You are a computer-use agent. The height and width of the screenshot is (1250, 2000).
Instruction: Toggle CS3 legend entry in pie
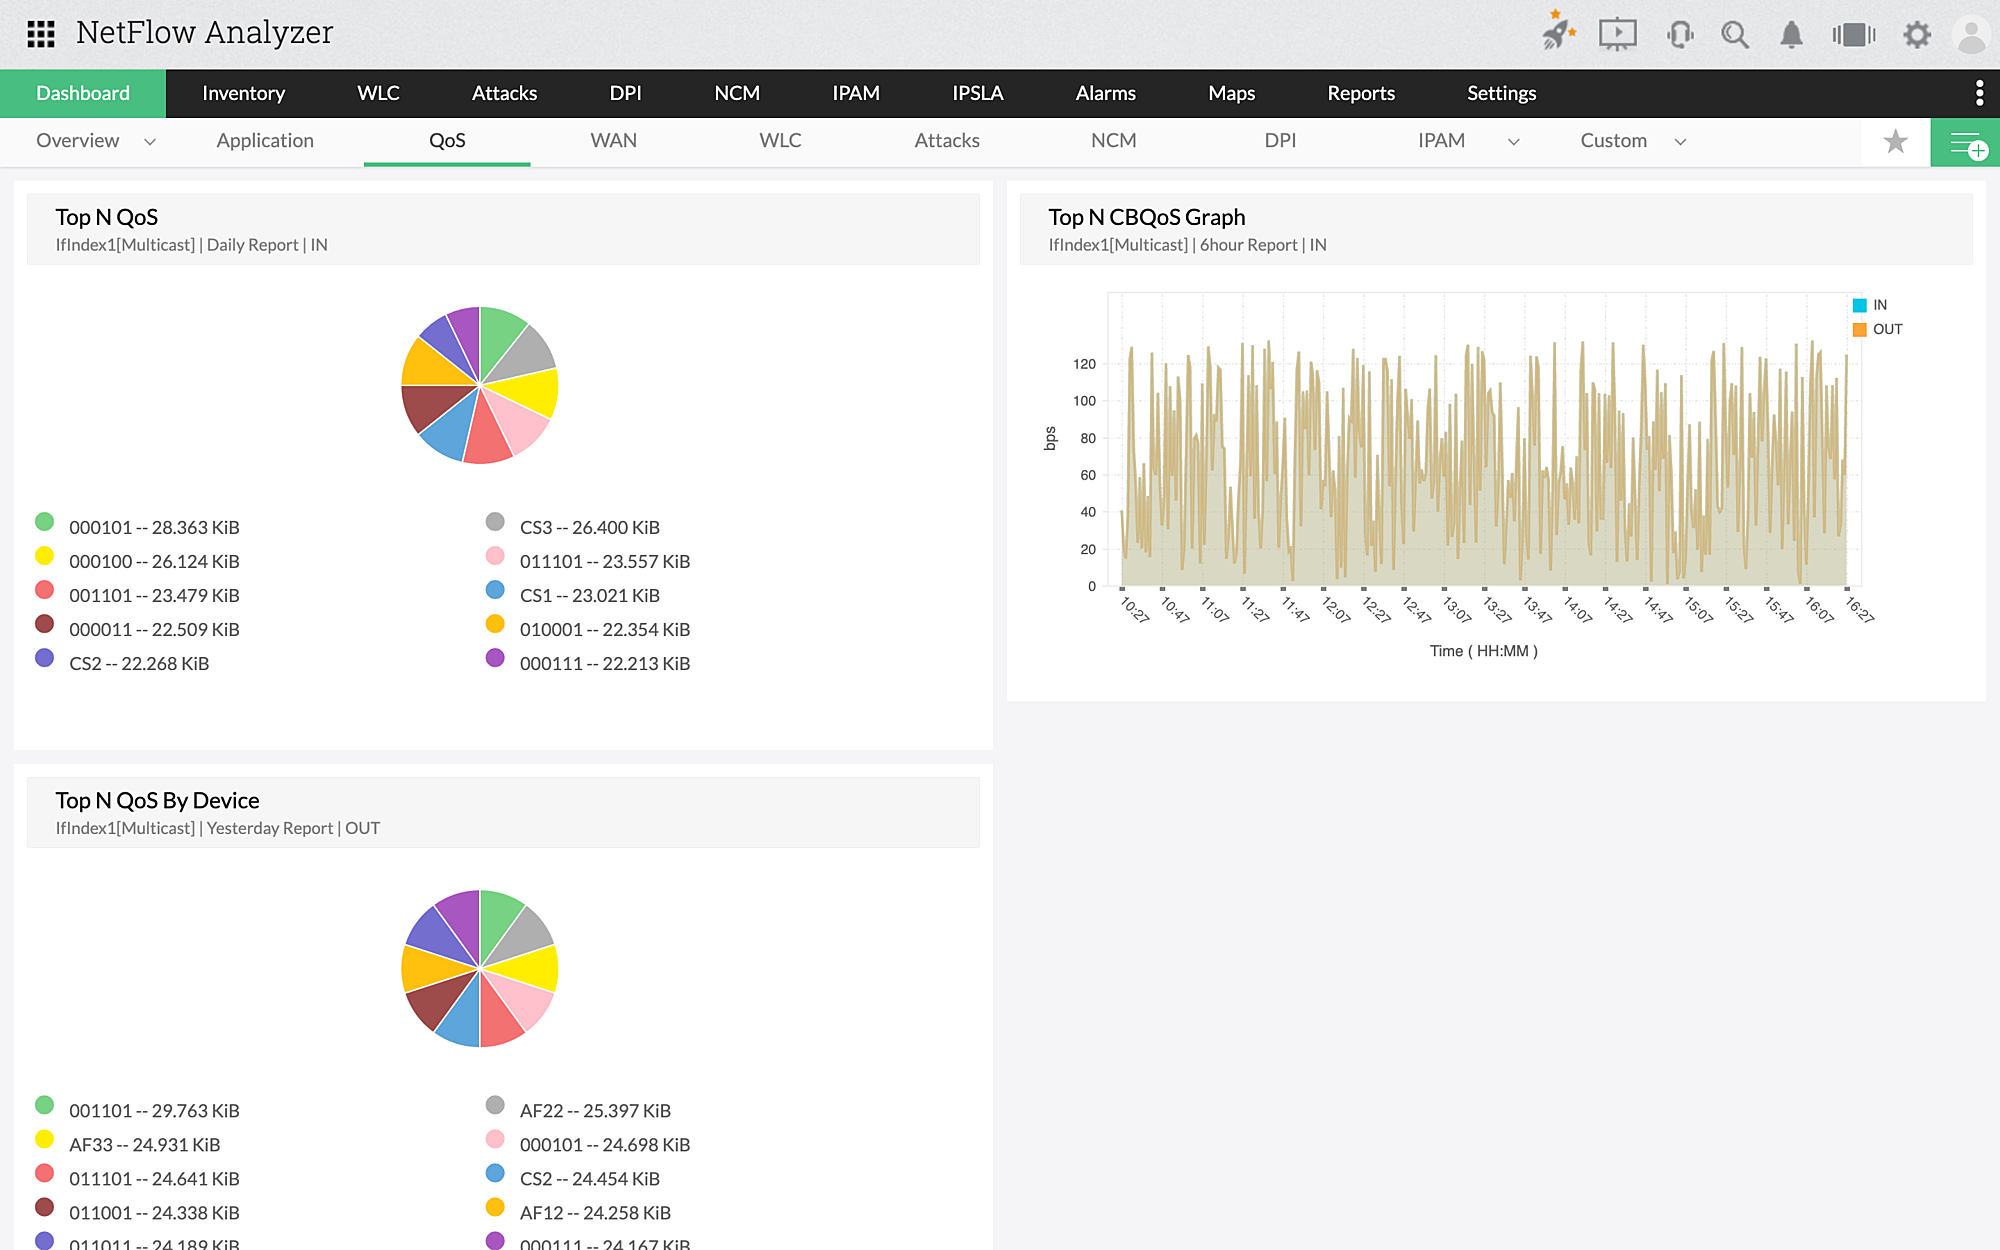tap(589, 527)
